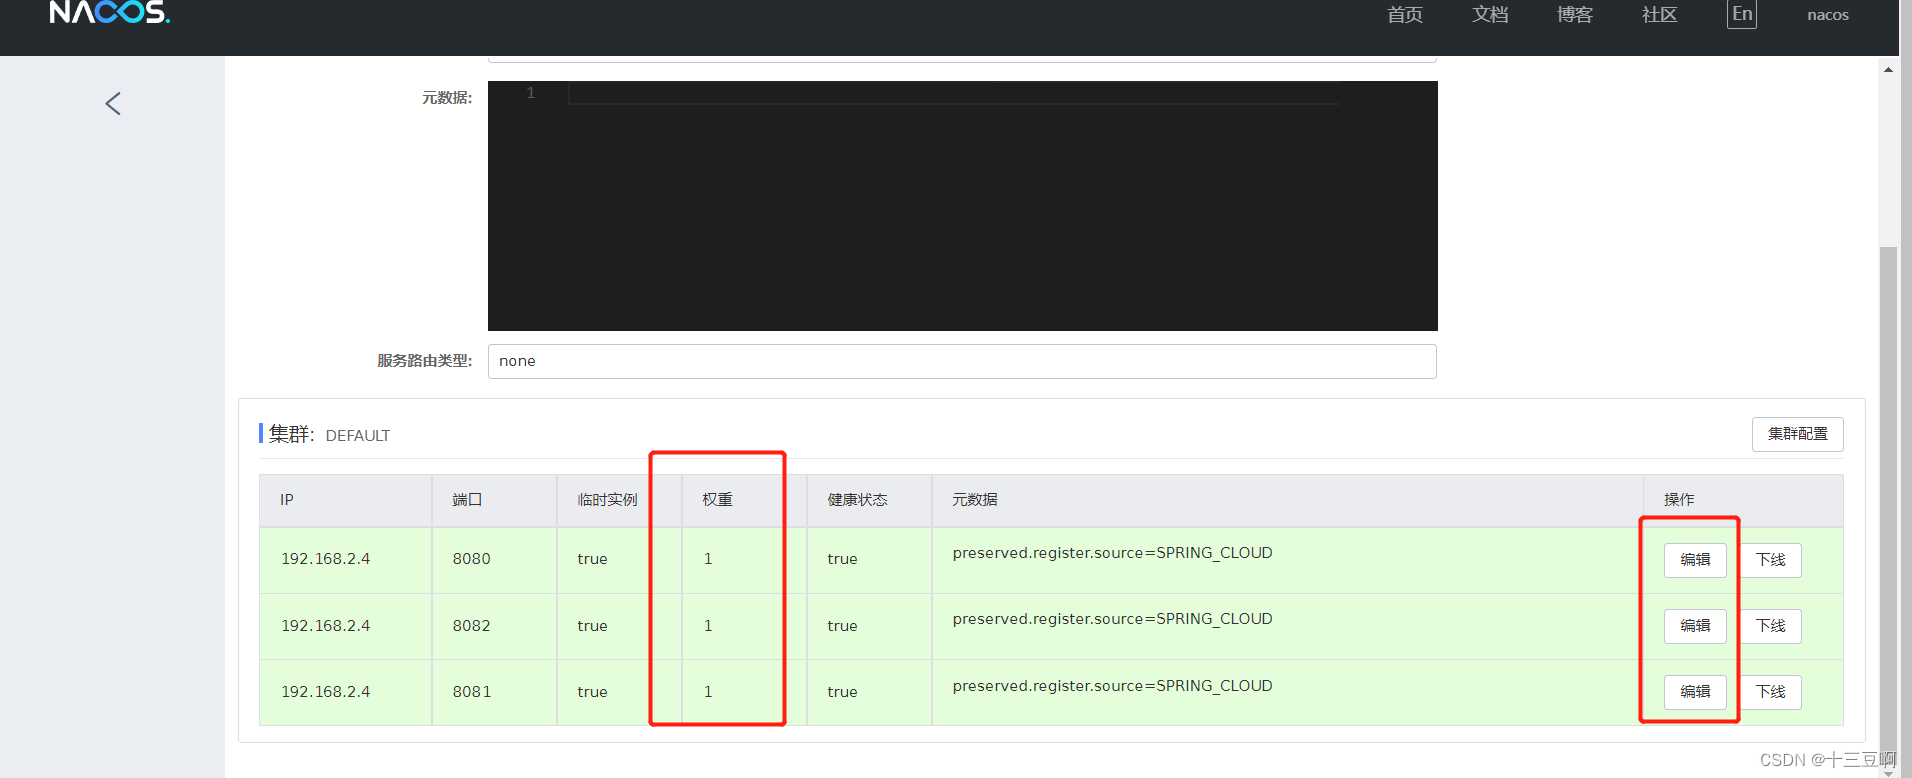The image size is (1912, 778).
Task: Click the NACOS logo
Action: tap(109, 12)
